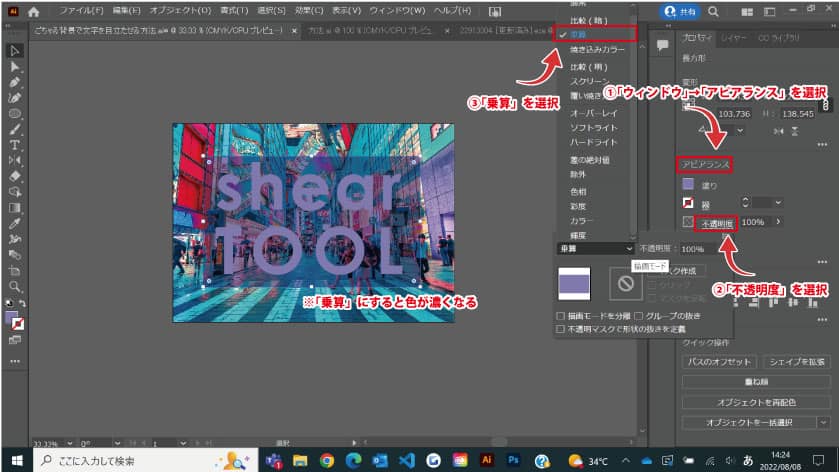
Task: Switch to レイヤー panel tab
Action: click(733, 38)
